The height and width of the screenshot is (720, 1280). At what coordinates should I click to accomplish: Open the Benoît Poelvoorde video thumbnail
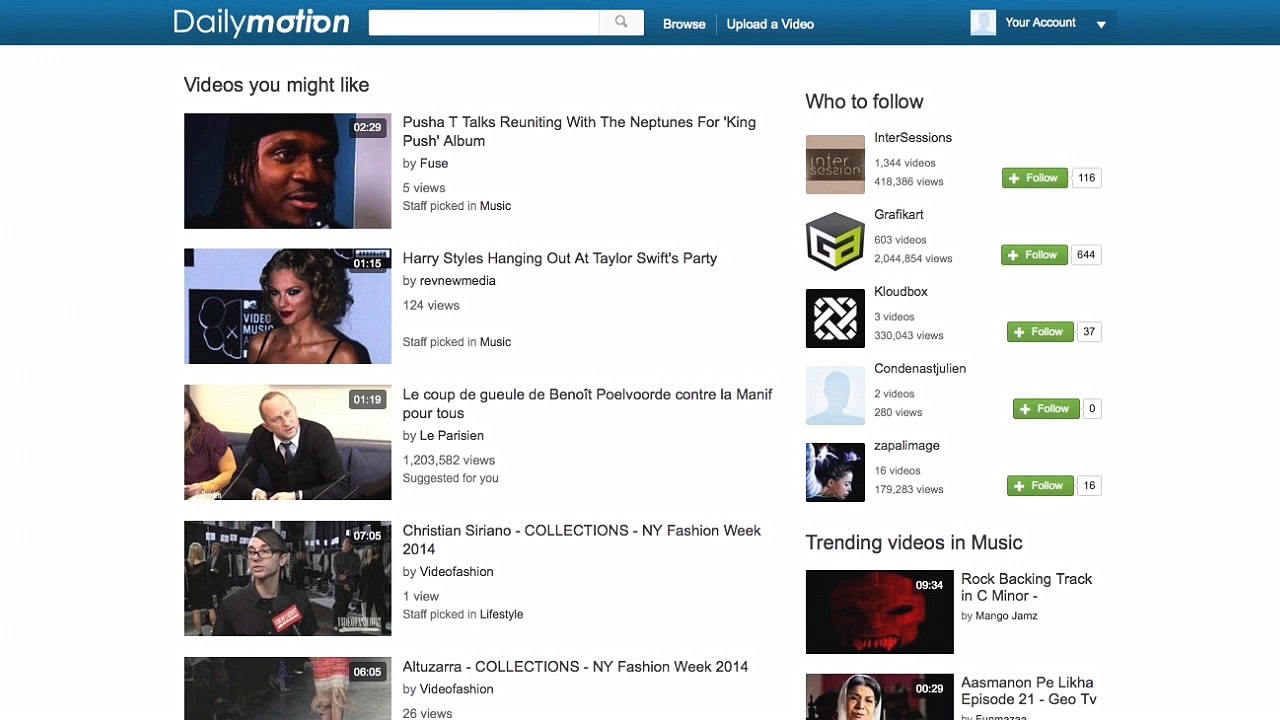[288, 442]
